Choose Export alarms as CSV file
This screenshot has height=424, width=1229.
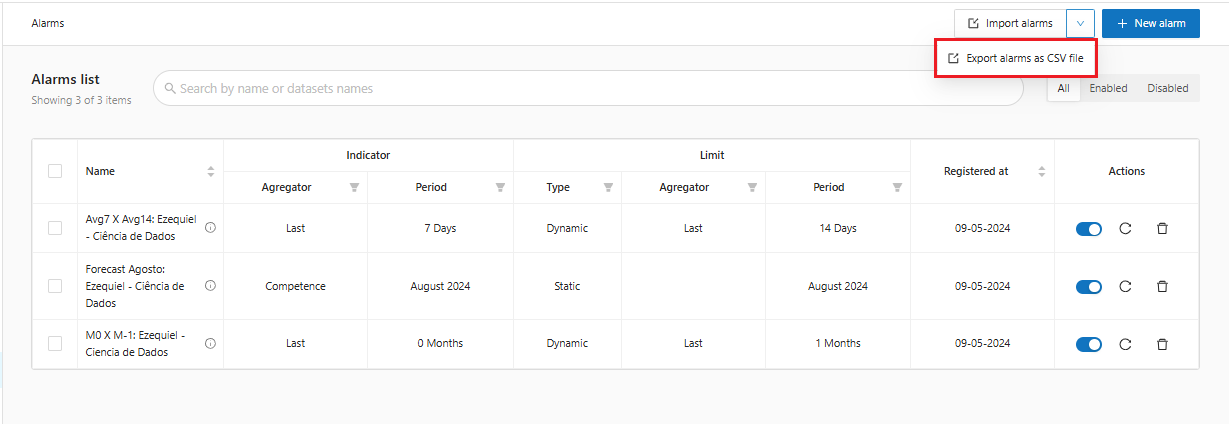[x=1016, y=59]
